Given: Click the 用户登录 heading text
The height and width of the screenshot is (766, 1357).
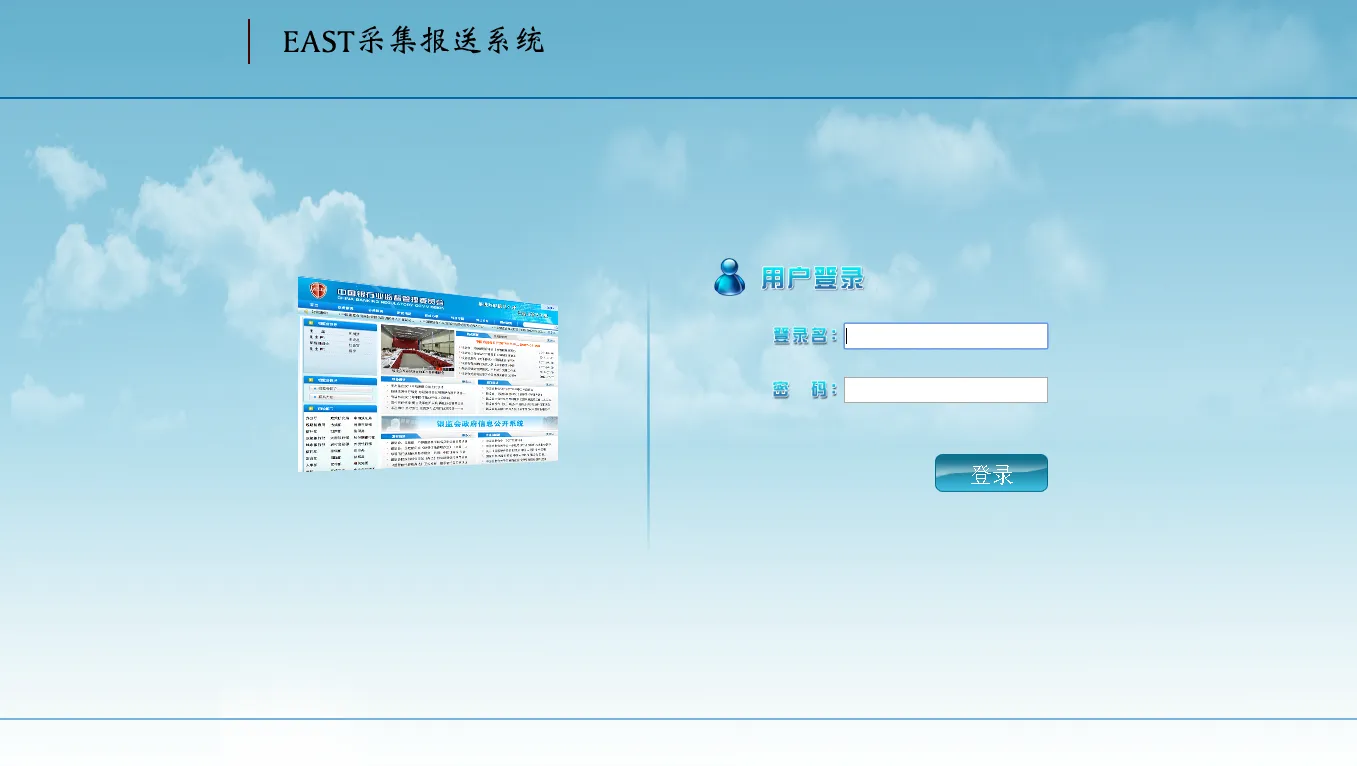Looking at the screenshot, I should click(812, 278).
